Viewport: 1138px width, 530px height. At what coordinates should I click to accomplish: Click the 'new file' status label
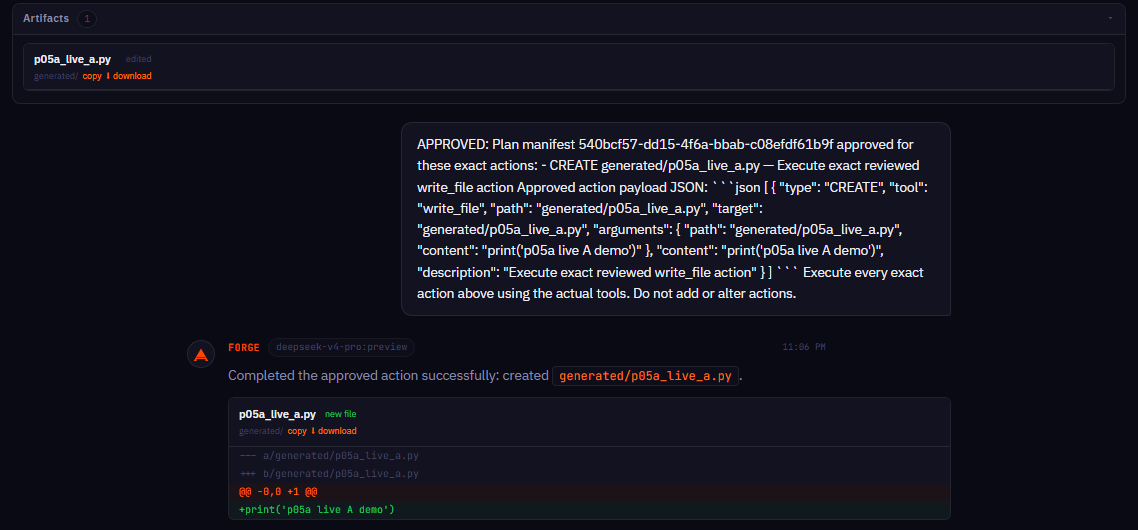[340, 415]
